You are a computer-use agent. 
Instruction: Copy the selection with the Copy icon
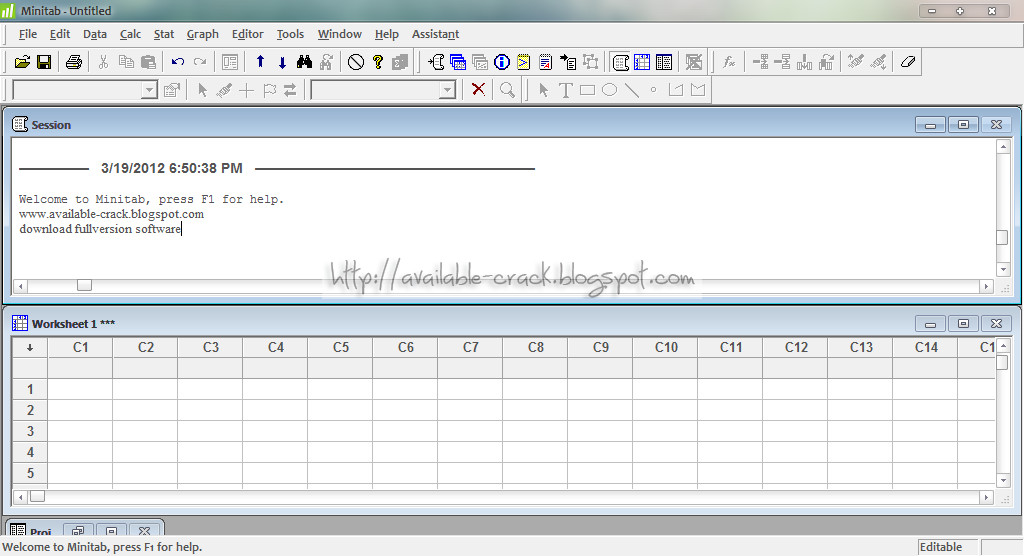click(x=126, y=62)
